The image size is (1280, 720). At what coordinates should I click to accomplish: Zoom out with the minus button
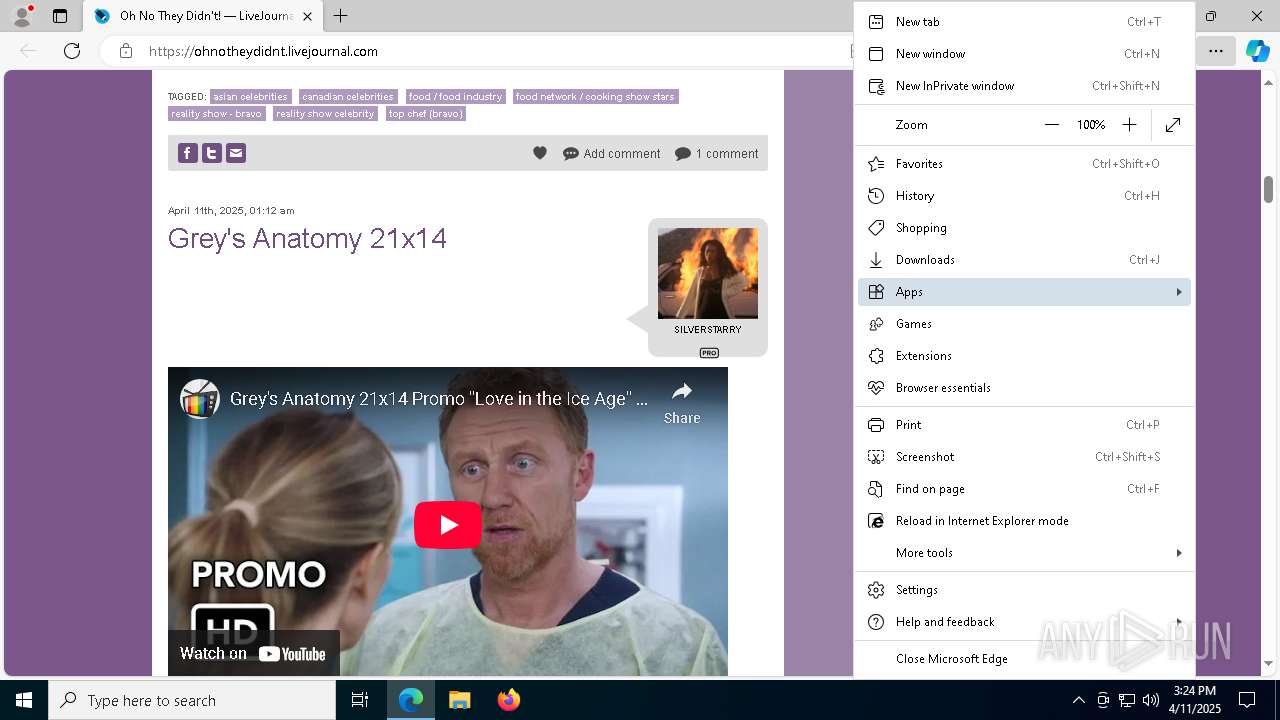[1051, 125]
